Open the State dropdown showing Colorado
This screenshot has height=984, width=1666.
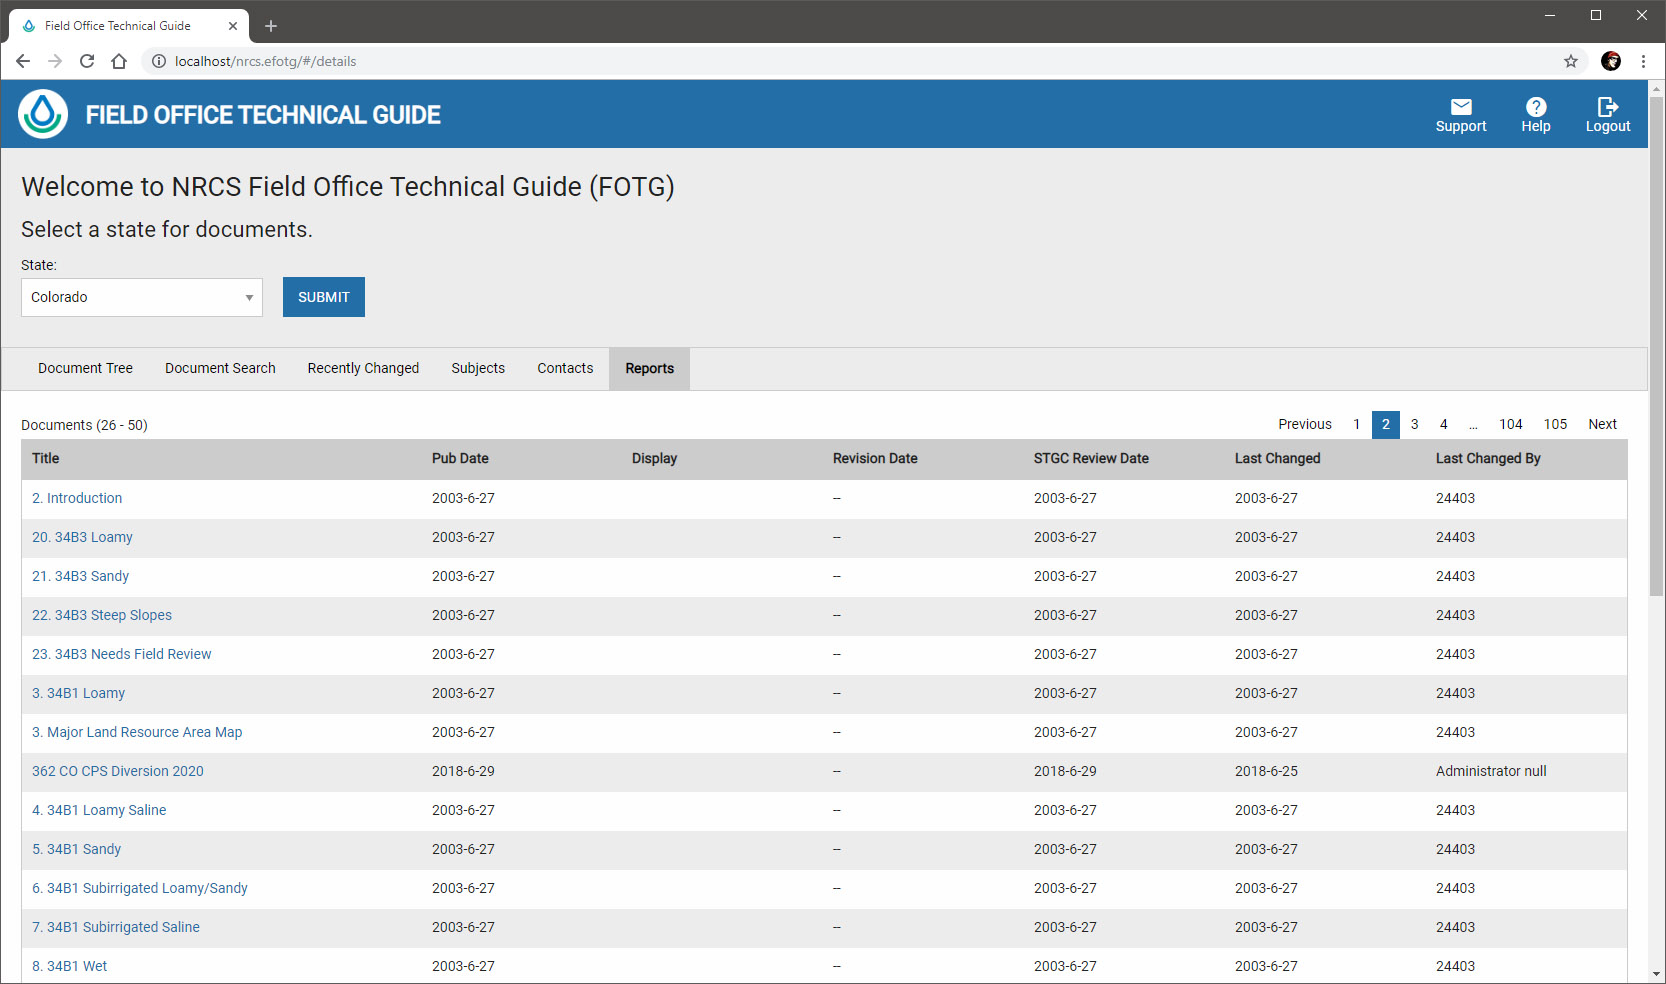(142, 297)
